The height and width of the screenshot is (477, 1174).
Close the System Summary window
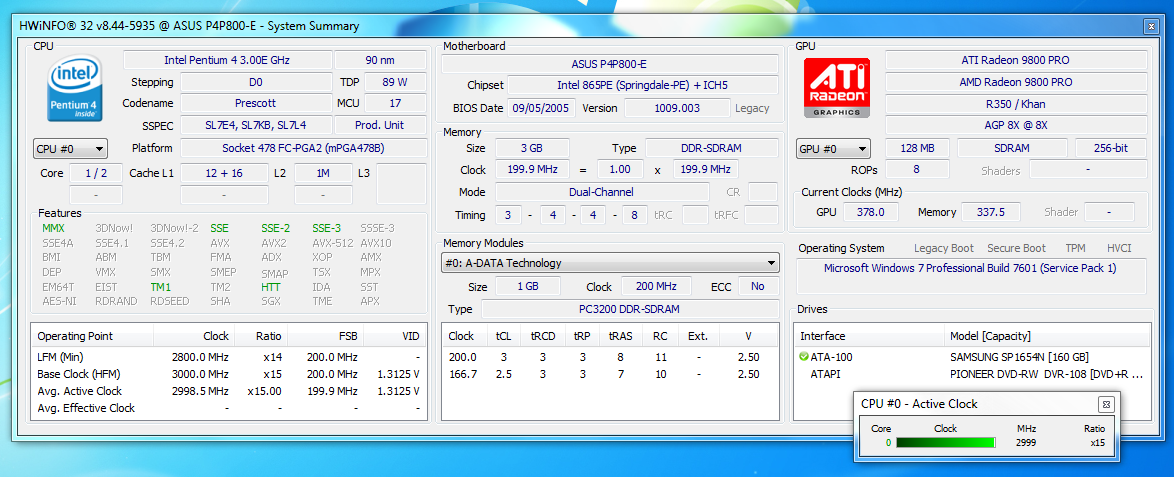1151,26
